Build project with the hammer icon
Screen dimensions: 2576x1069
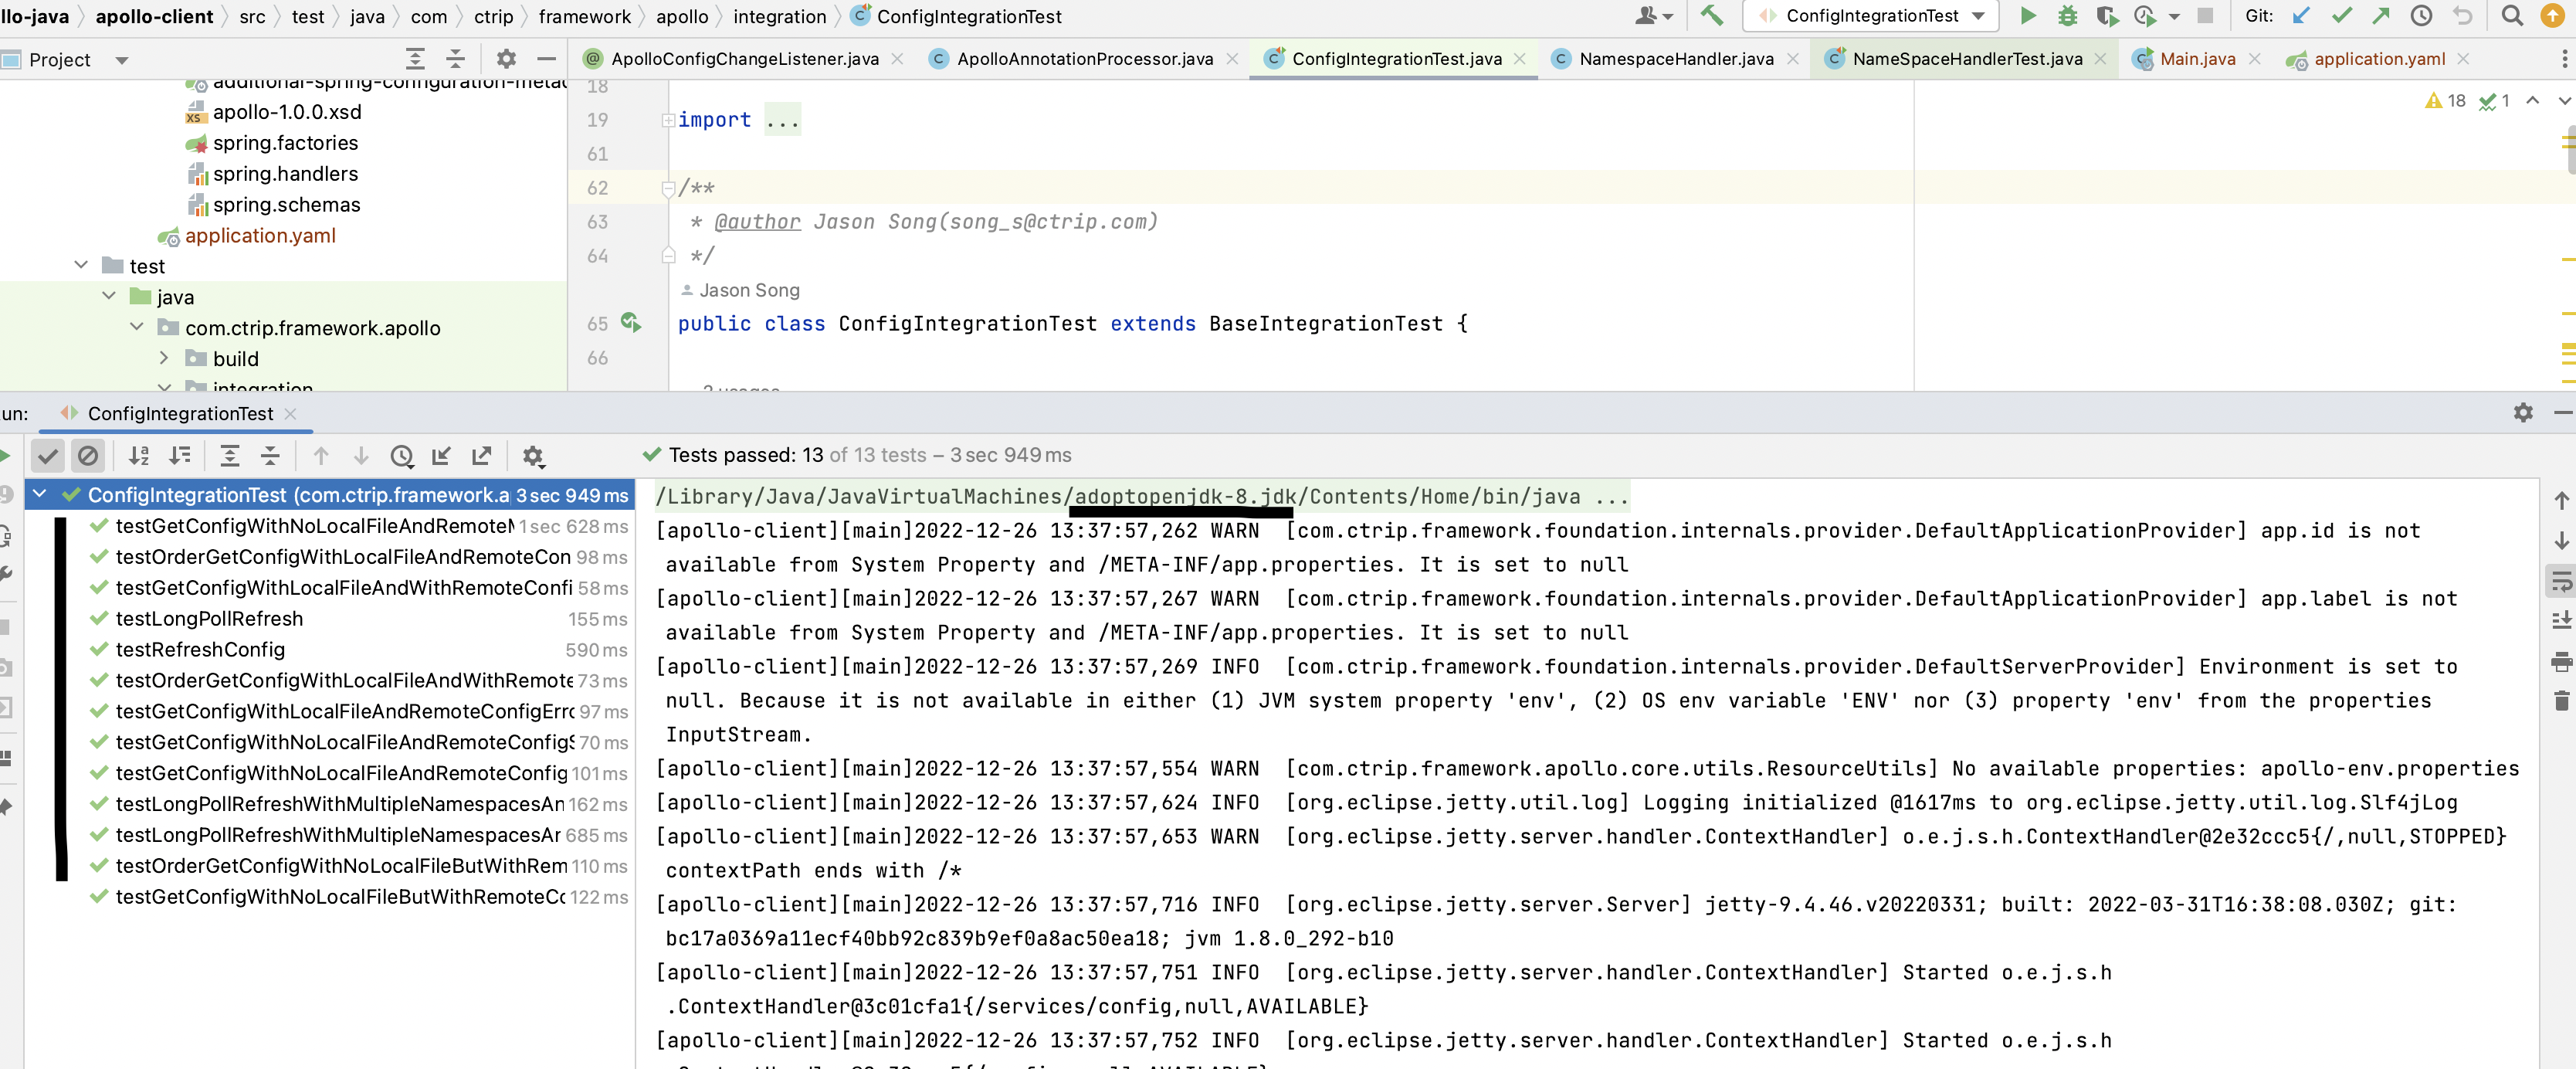point(1712,16)
